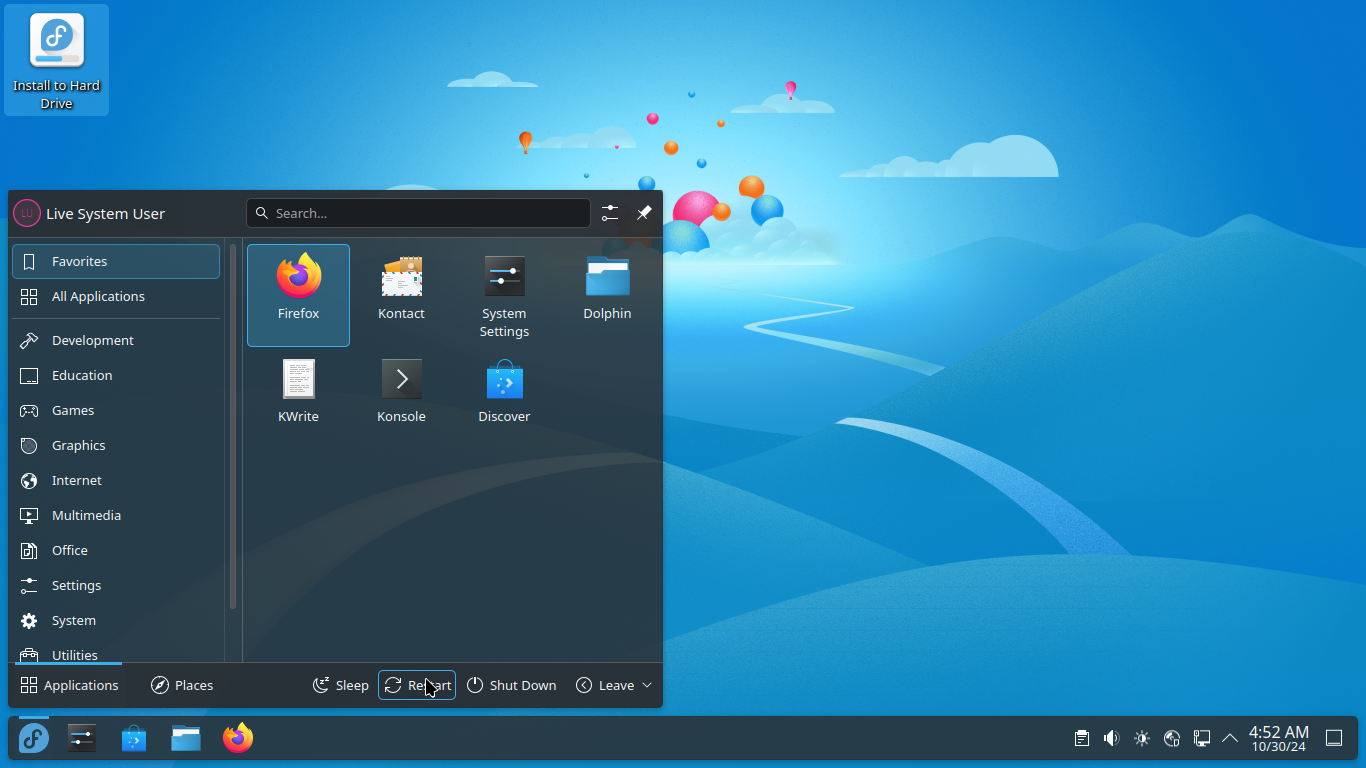This screenshot has width=1366, height=768.
Task: Open the Development category
Action: (116, 340)
